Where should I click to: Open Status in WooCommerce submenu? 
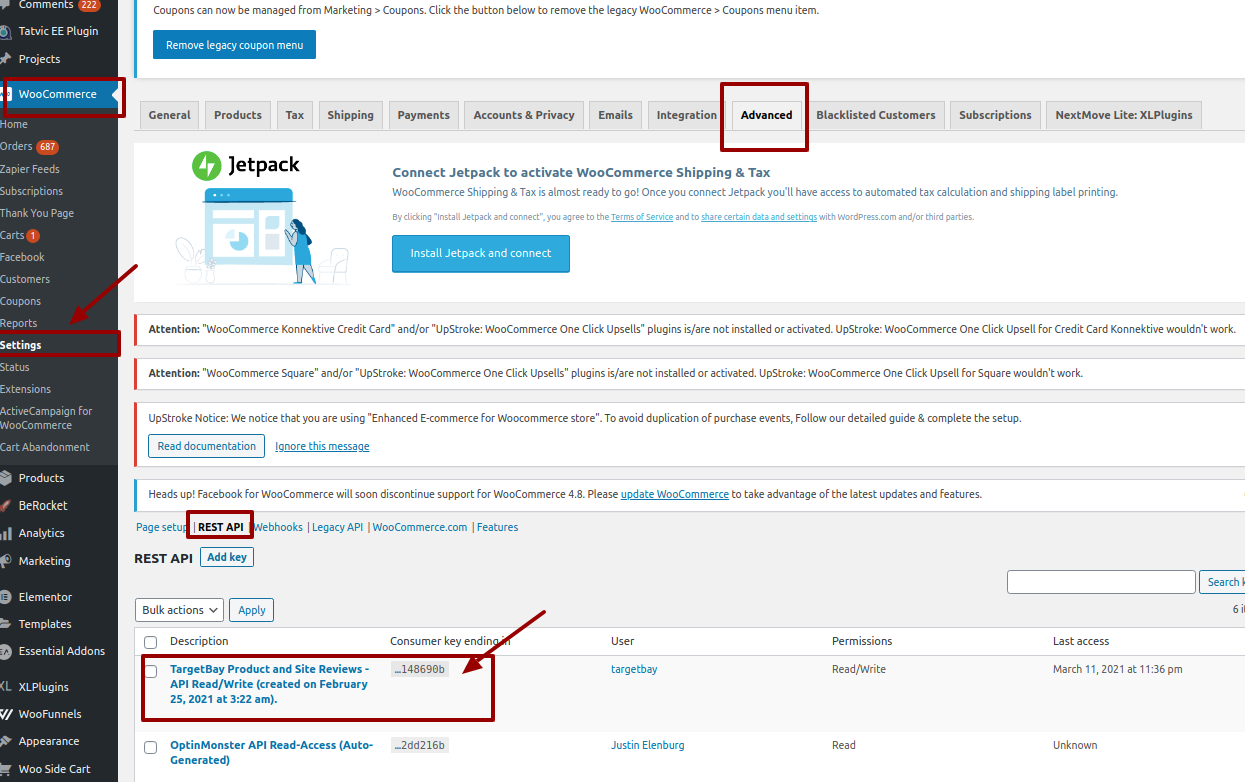[x=15, y=367]
